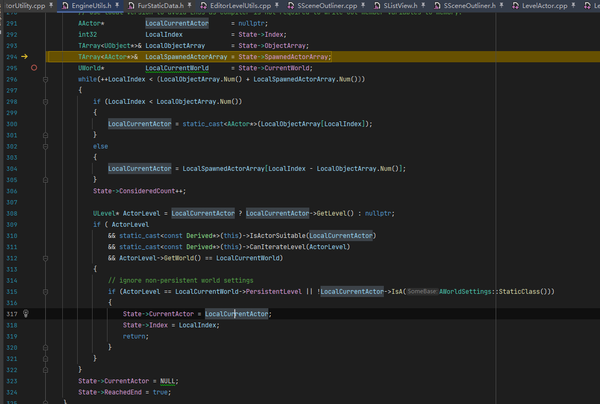Place cursor on 'return;' at line 319
This screenshot has height=404, width=600.
tap(135, 336)
